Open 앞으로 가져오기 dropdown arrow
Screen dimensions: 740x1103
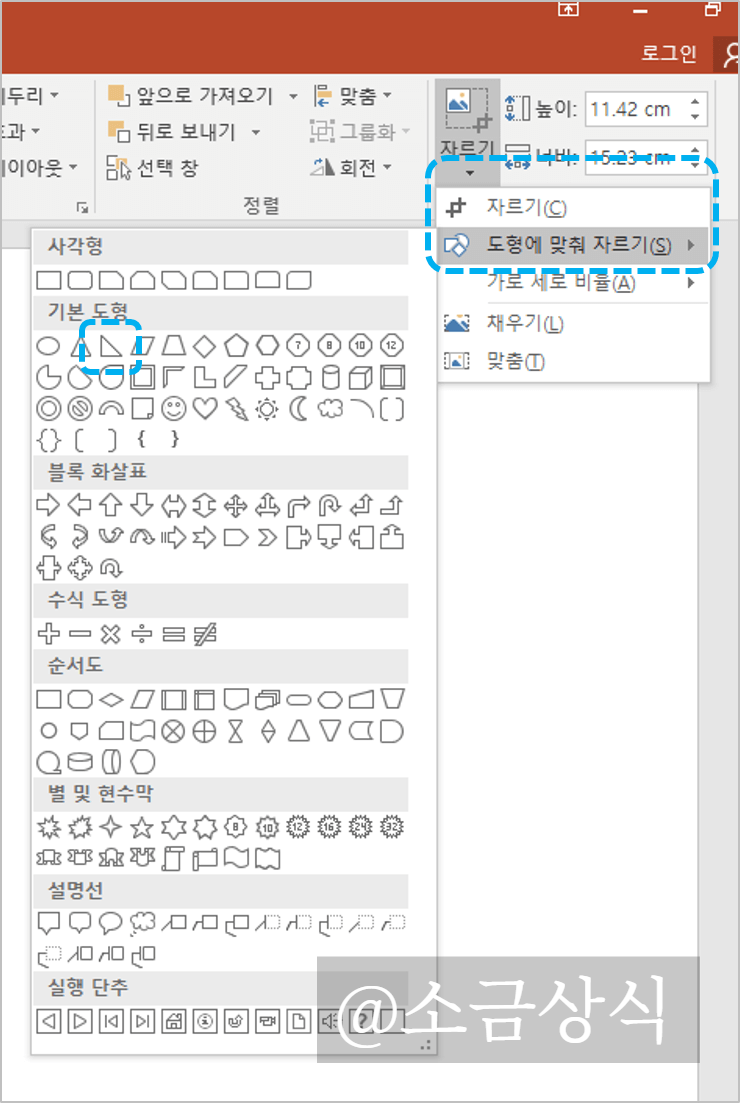click(x=293, y=96)
